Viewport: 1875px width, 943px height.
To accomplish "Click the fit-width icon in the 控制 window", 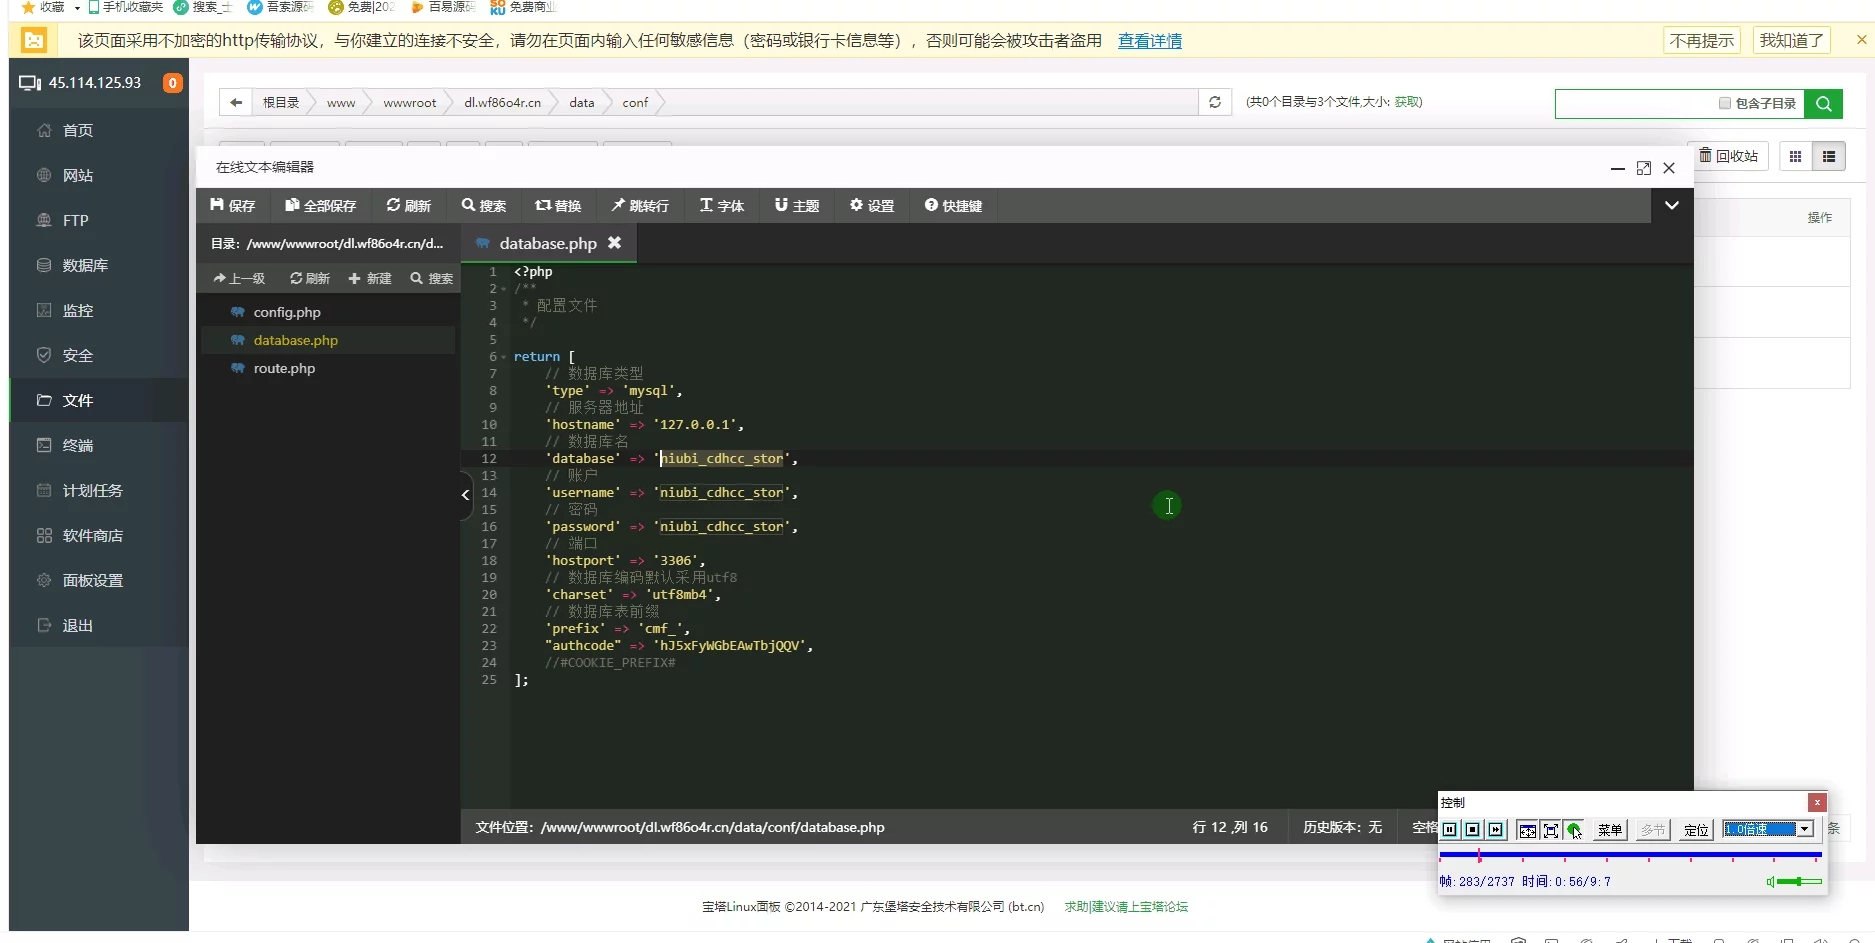I will click(x=1527, y=829).
